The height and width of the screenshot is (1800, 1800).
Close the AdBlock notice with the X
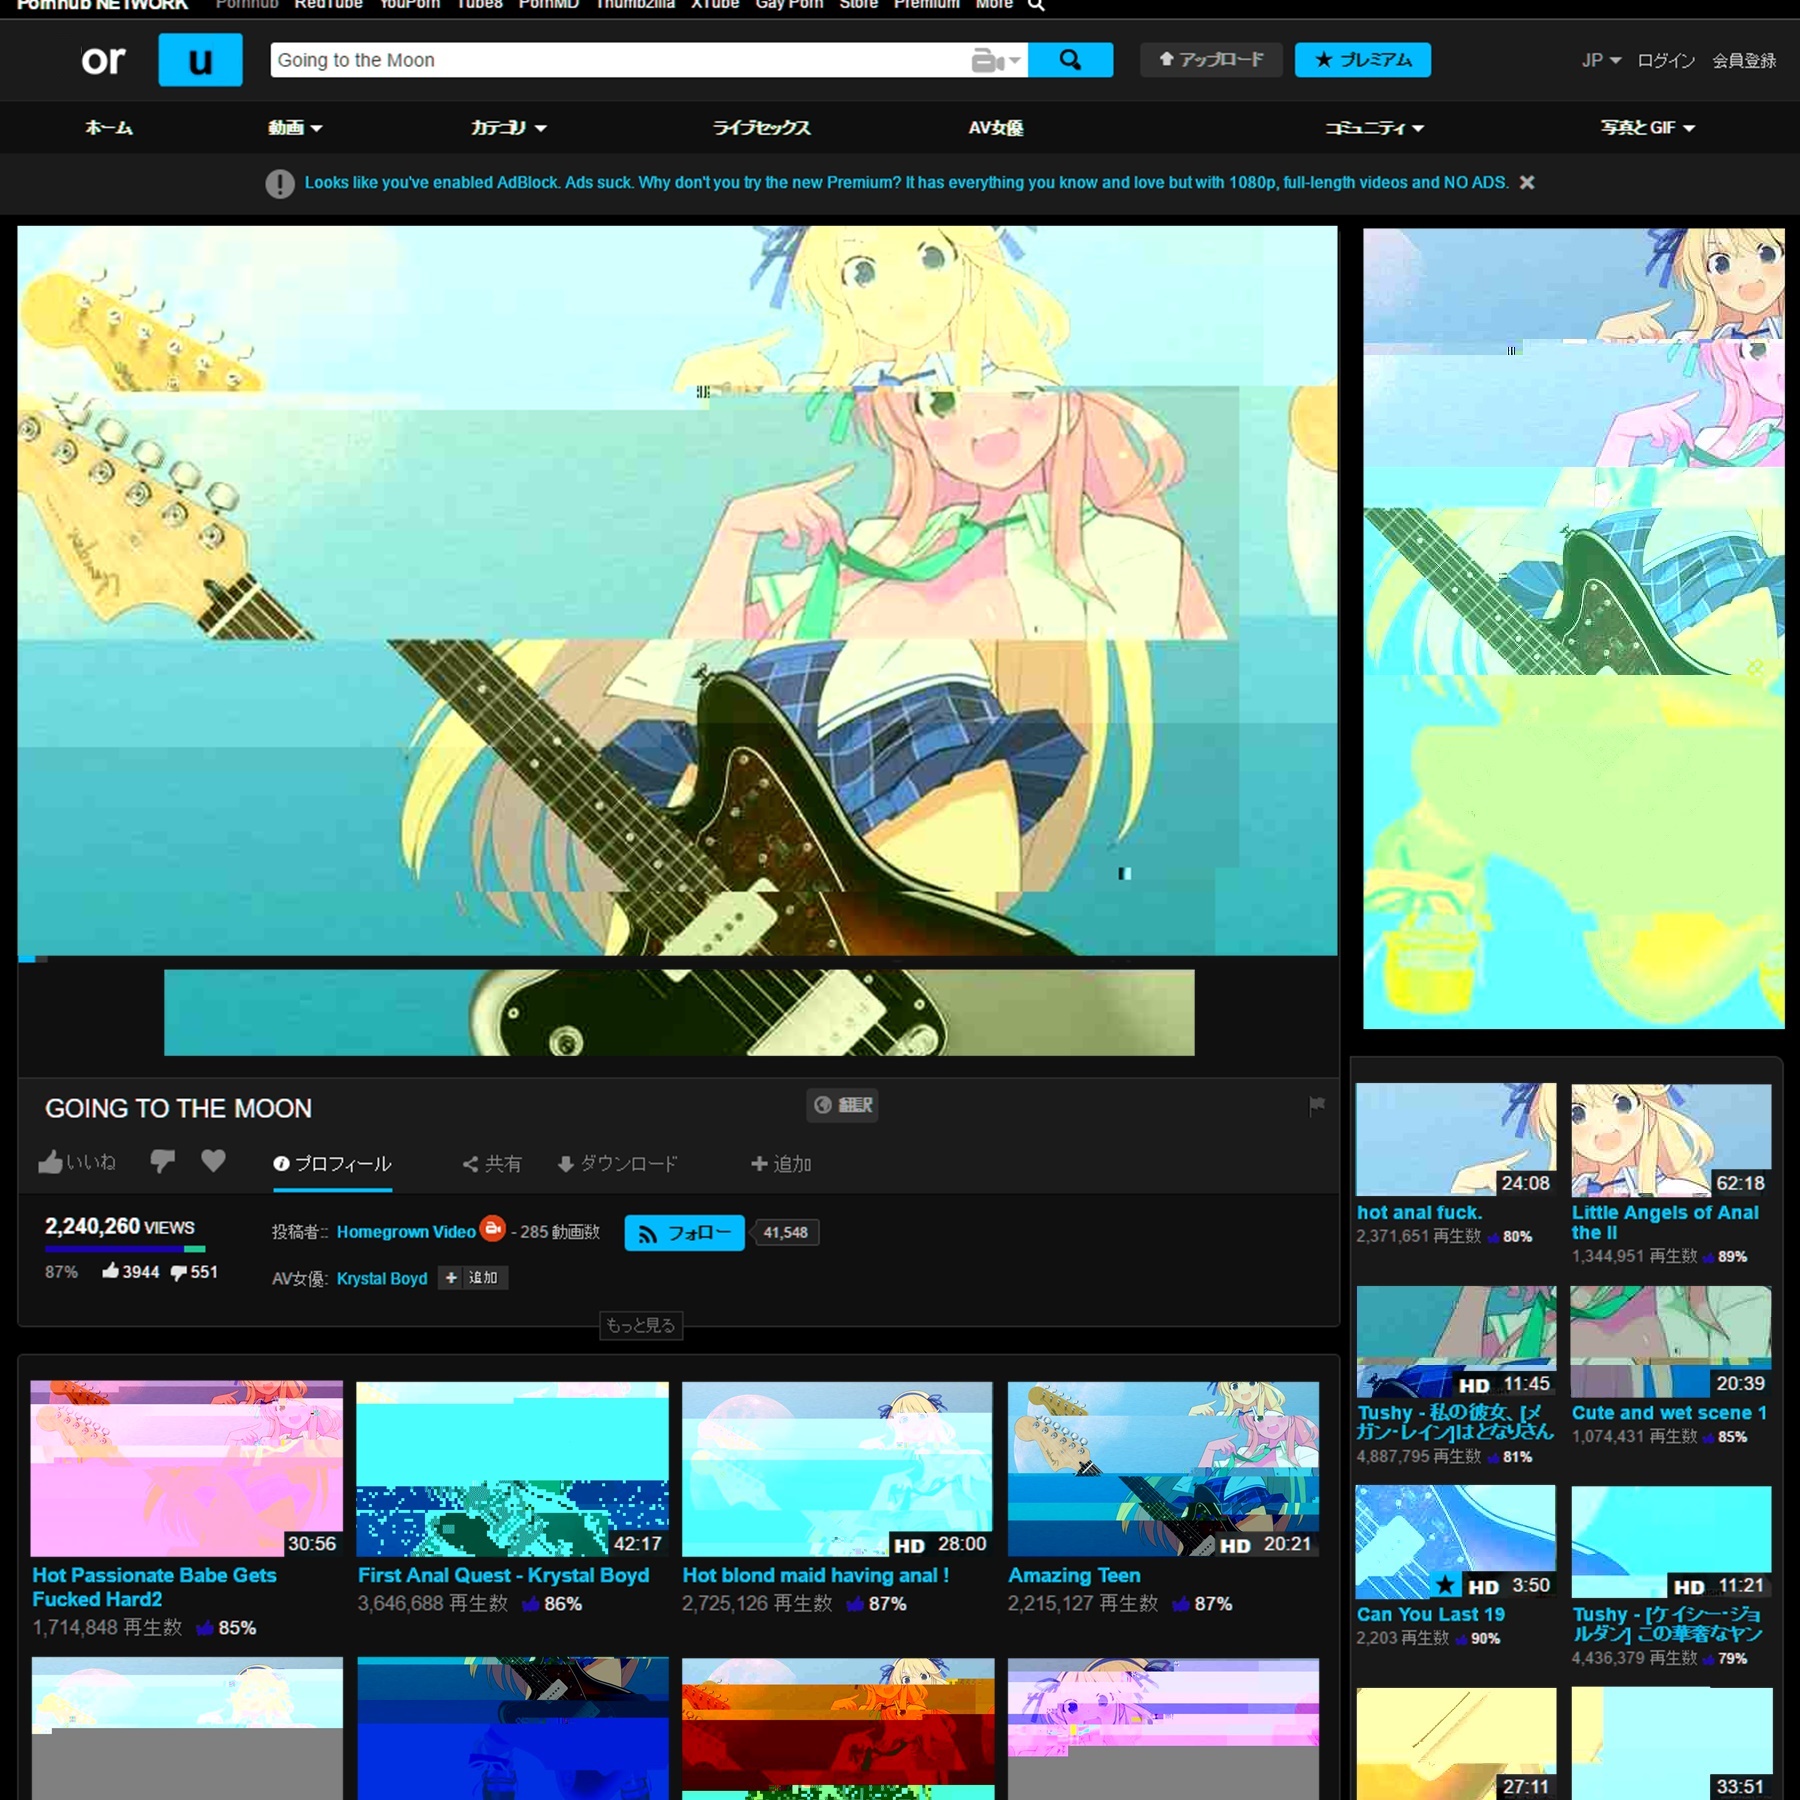1527,183
